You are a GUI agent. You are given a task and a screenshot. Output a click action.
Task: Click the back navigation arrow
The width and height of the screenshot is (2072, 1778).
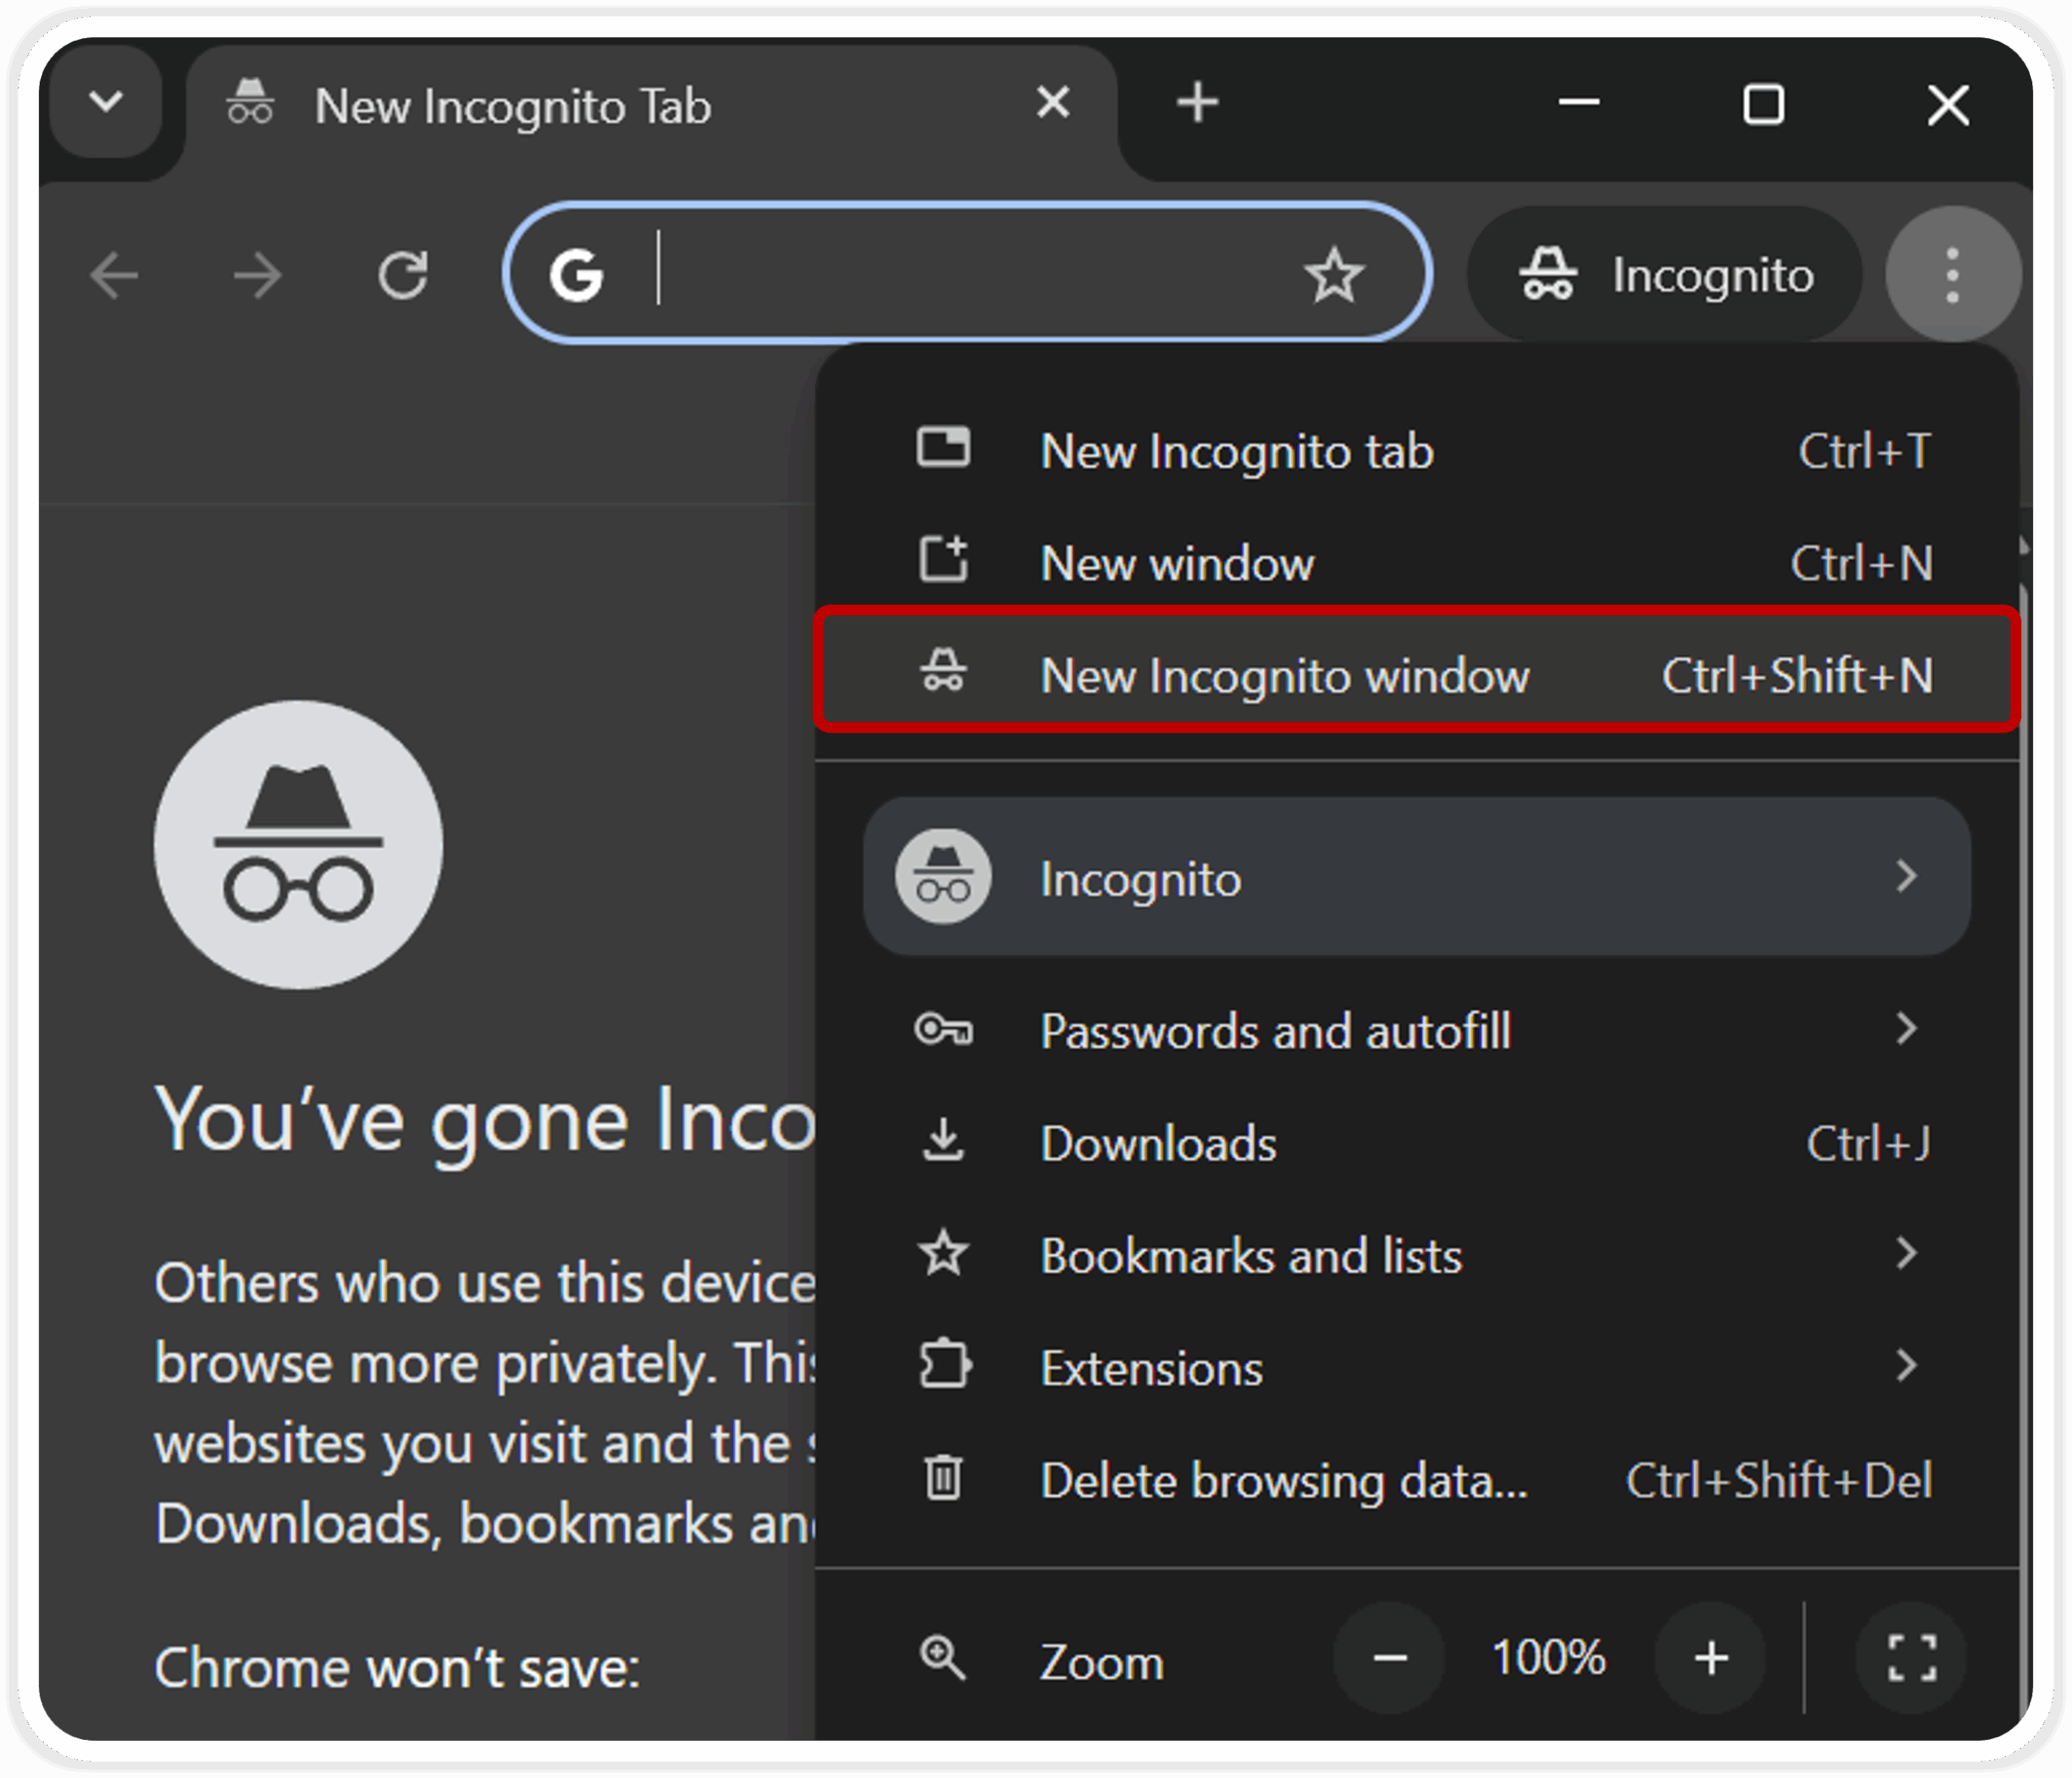[x=114, y=275]
